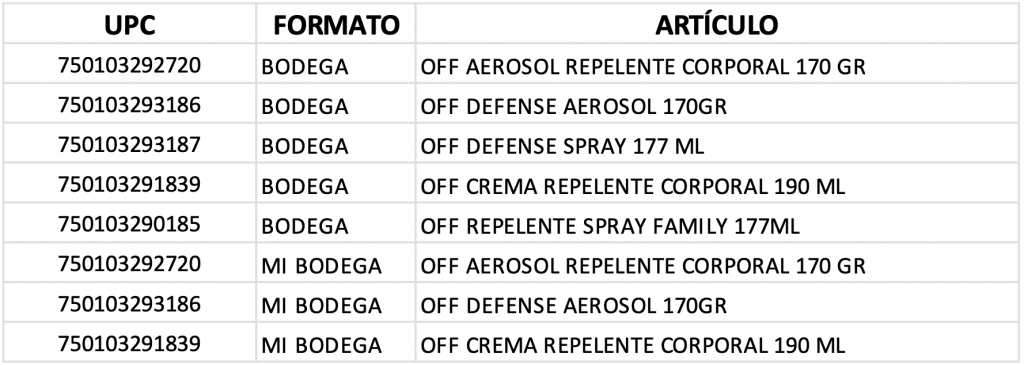Select the ARTÍCULO column header cell

click(717, 25)
